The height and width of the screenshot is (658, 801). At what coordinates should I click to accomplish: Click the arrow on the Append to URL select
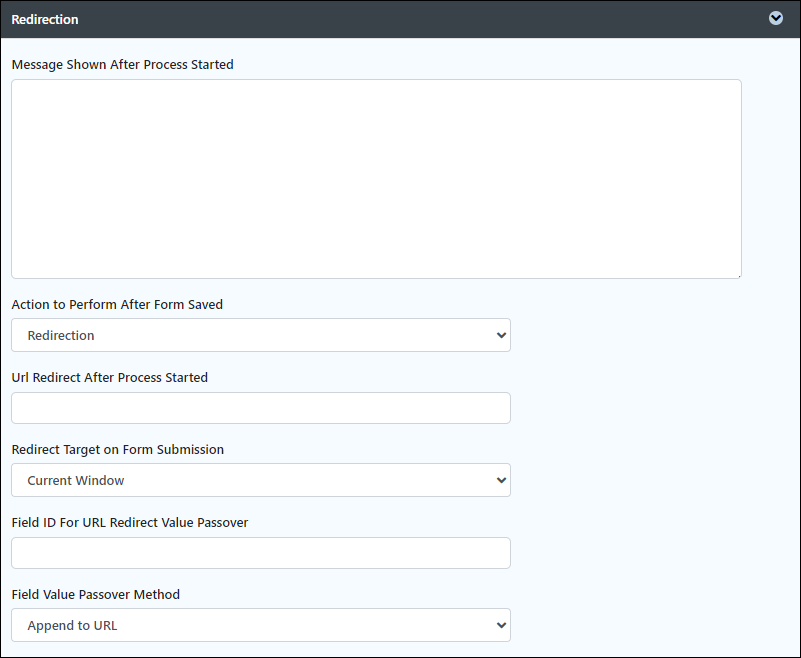point(501,625)
